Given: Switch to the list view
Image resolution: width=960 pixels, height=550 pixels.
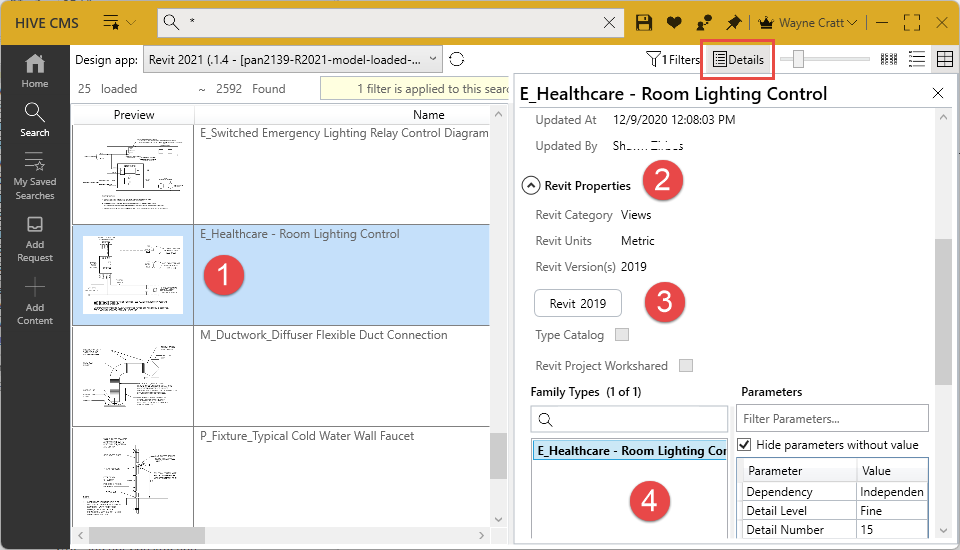Looking at the screenshot, I should (x=917, y=59).
